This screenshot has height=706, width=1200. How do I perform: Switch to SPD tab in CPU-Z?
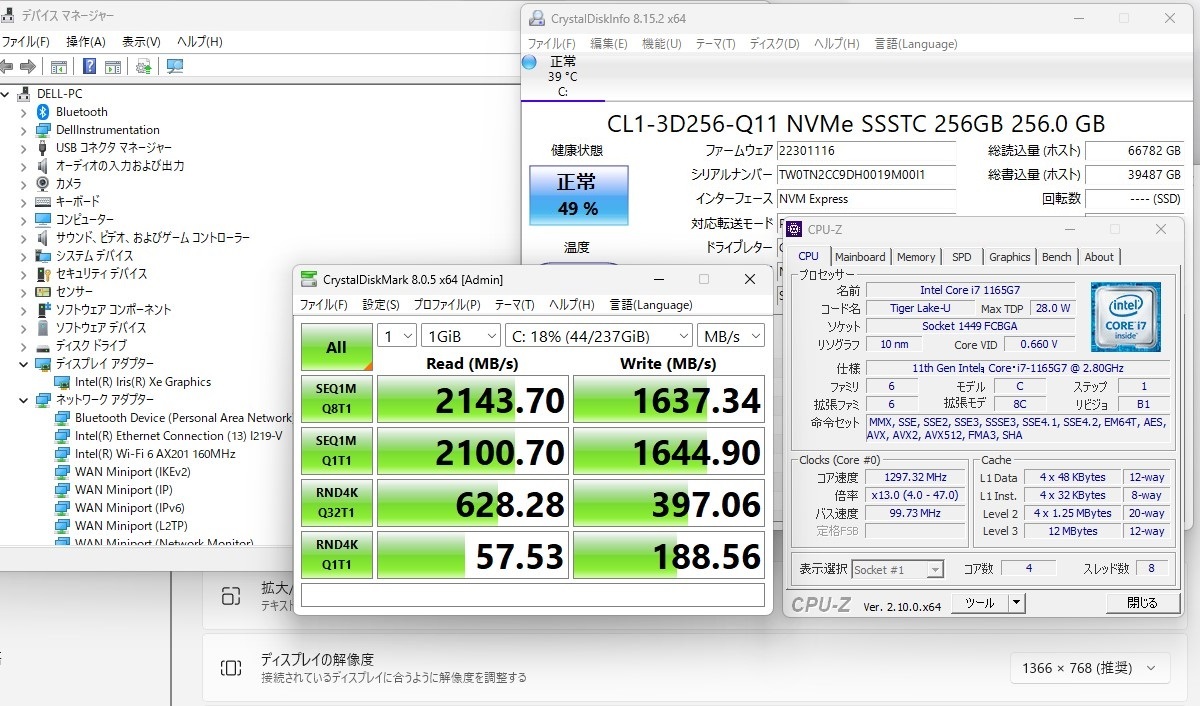tap(962, 257)
